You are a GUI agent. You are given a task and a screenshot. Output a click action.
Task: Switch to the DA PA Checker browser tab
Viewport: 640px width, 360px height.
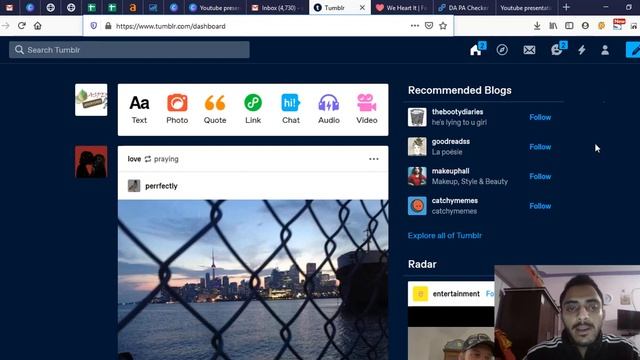(x=464, y=7)
